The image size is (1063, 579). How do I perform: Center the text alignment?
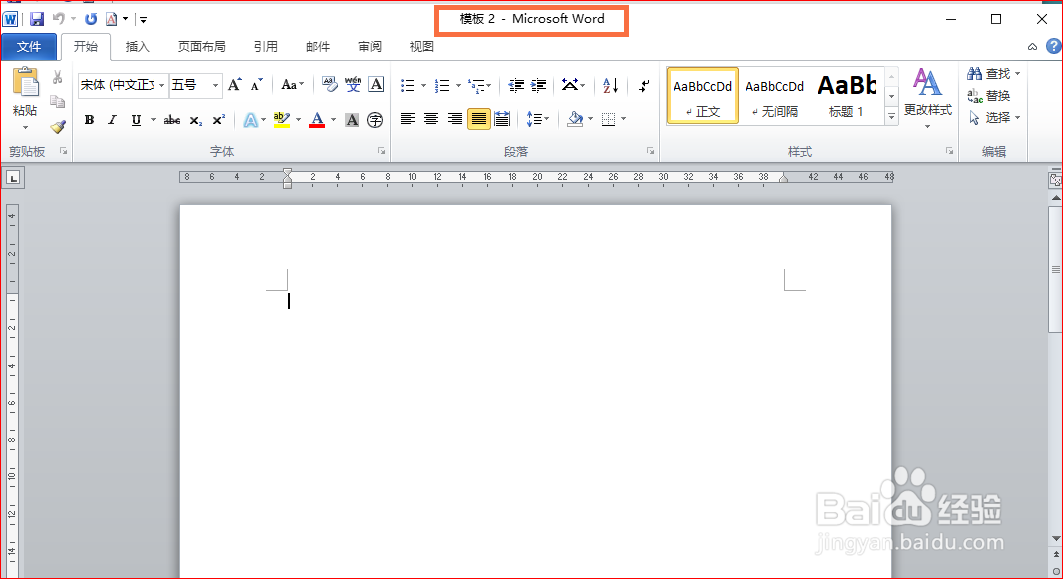coord(430,119)
